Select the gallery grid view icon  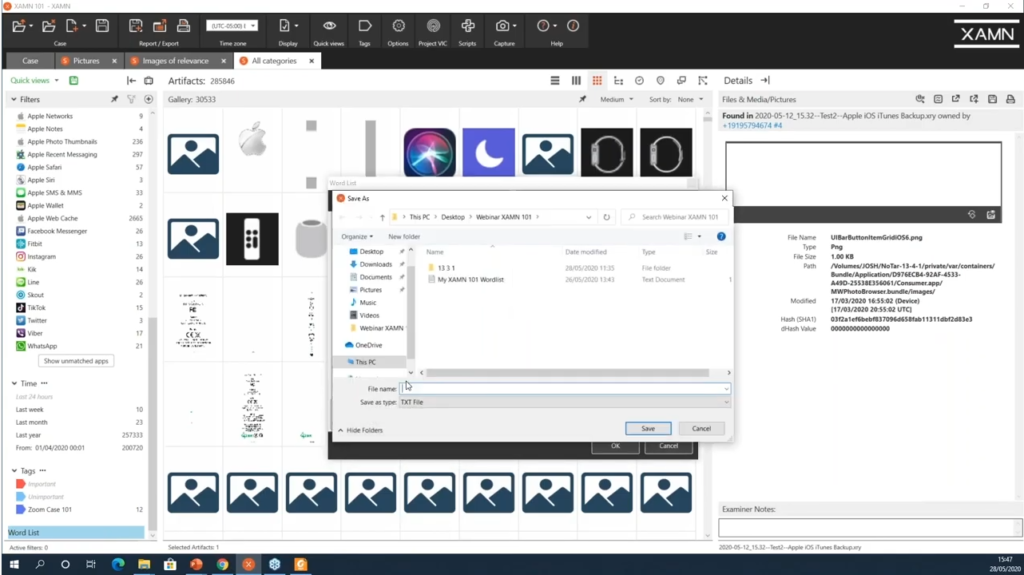pyautogui.click(x=597, y=80)
